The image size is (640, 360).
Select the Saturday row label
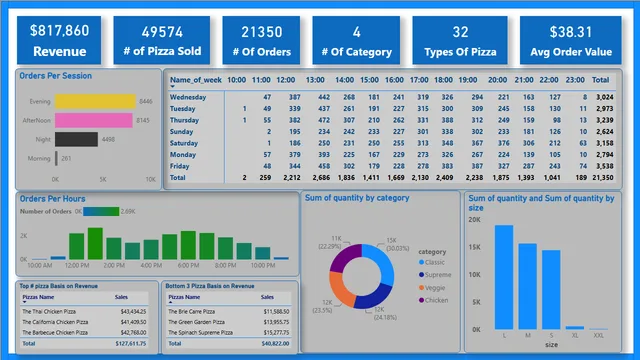(x=184, y=143)
